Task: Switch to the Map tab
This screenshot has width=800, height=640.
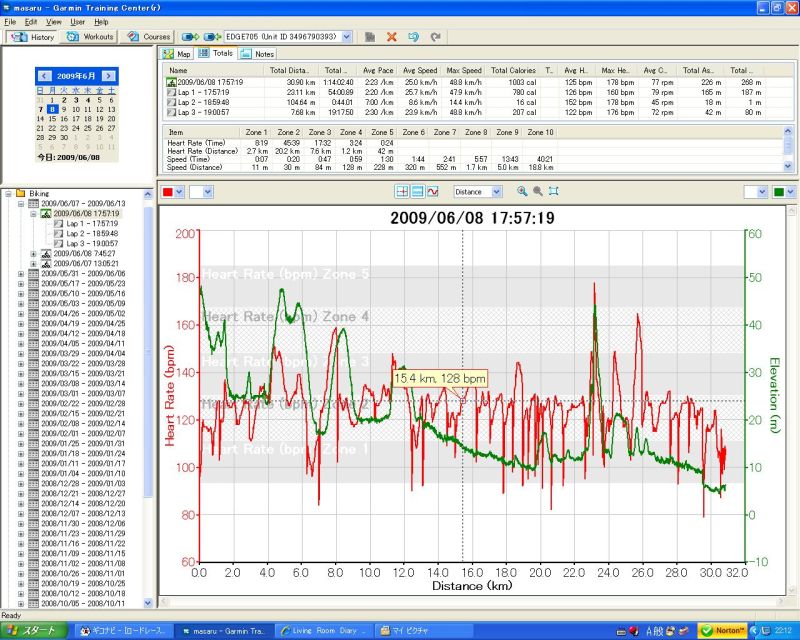Action: (x=176, y=54)
